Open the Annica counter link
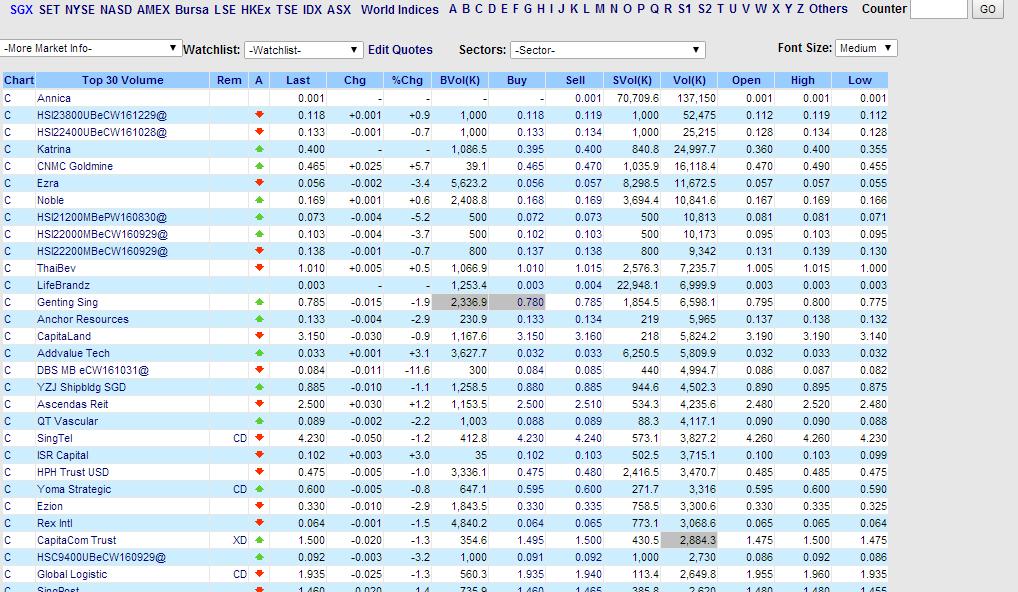The image size is (1018, 592). pyautogui.click(x=54, y=99)
